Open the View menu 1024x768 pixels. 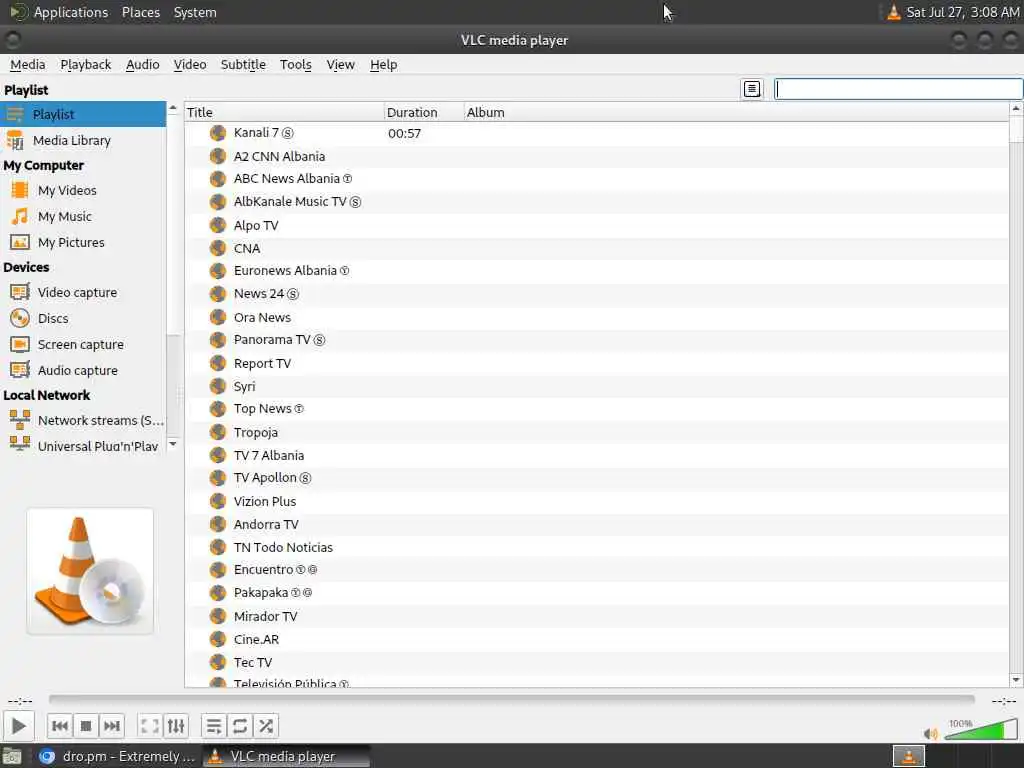click(340, 65)
